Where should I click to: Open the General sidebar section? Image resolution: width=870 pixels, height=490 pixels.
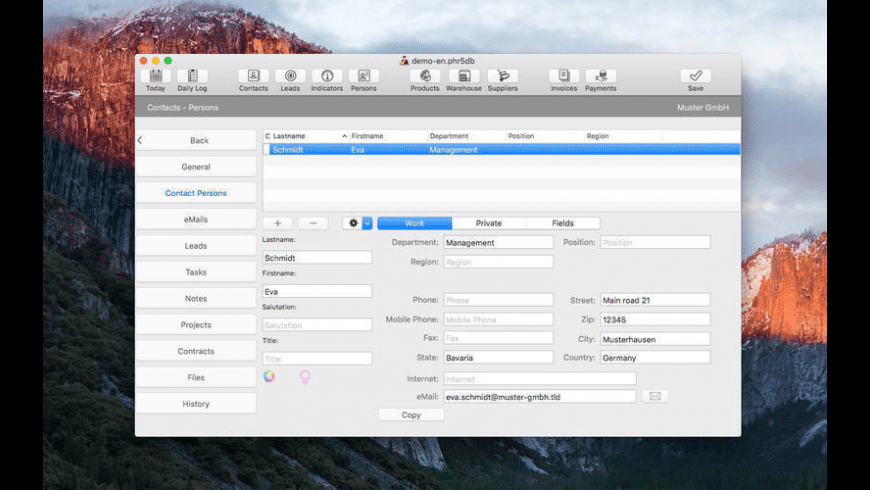click(x=196, y=166)
